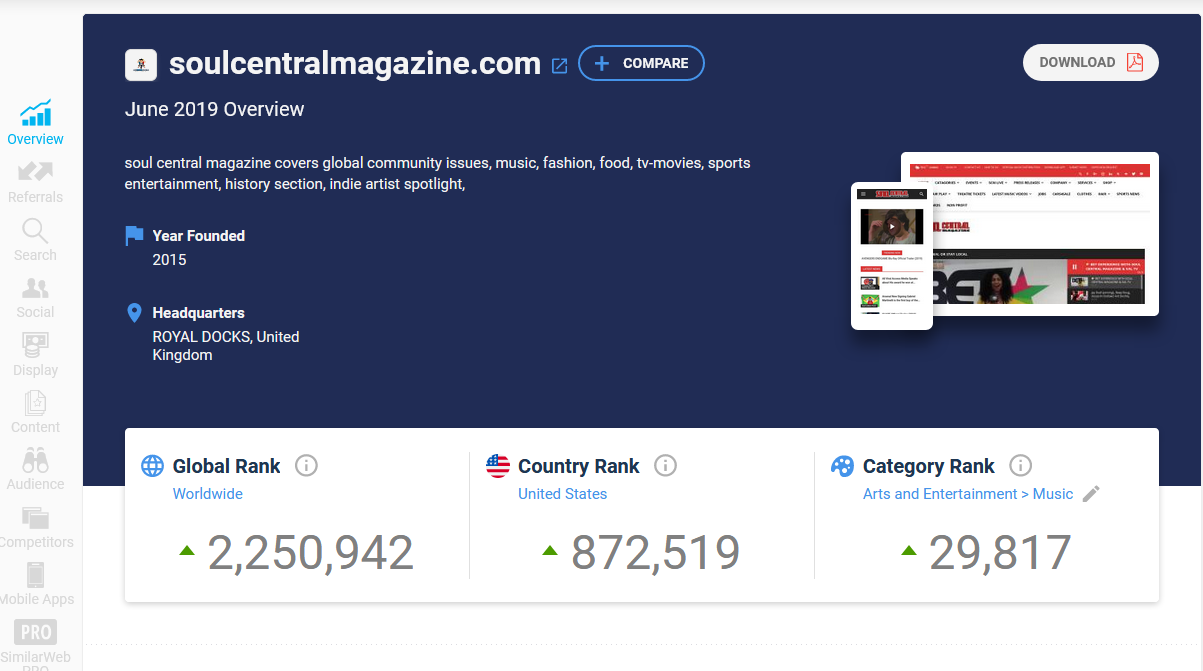Click the Country Rank heading

coord(579,466)
